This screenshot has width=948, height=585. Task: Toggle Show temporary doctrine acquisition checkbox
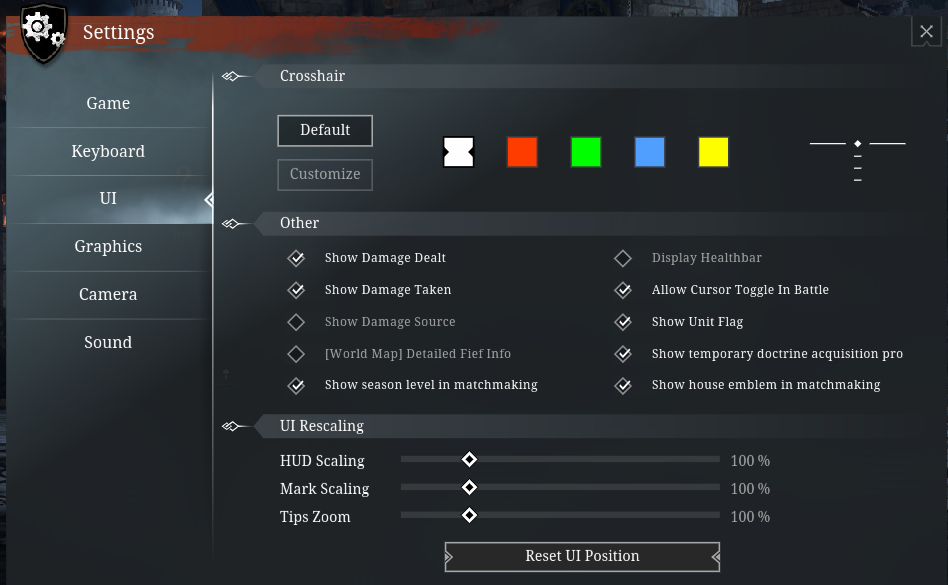click(623, 354)
